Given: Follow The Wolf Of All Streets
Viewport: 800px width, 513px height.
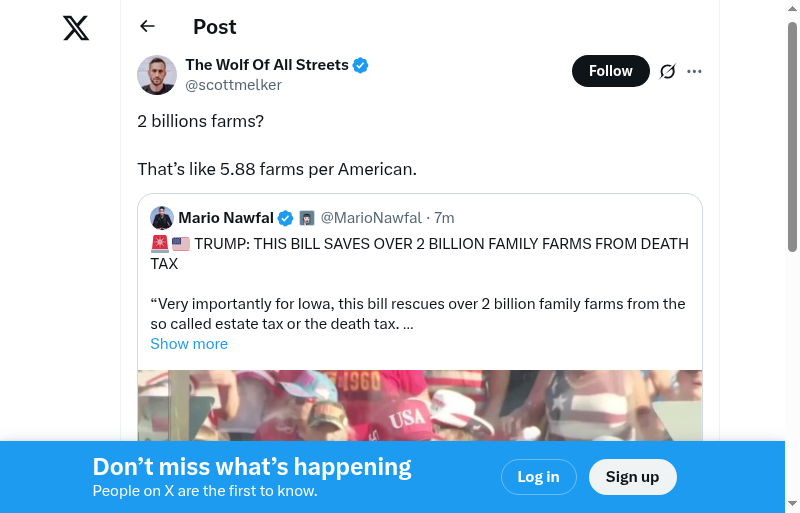Looking at the screenshot, I should coord(610,71).
